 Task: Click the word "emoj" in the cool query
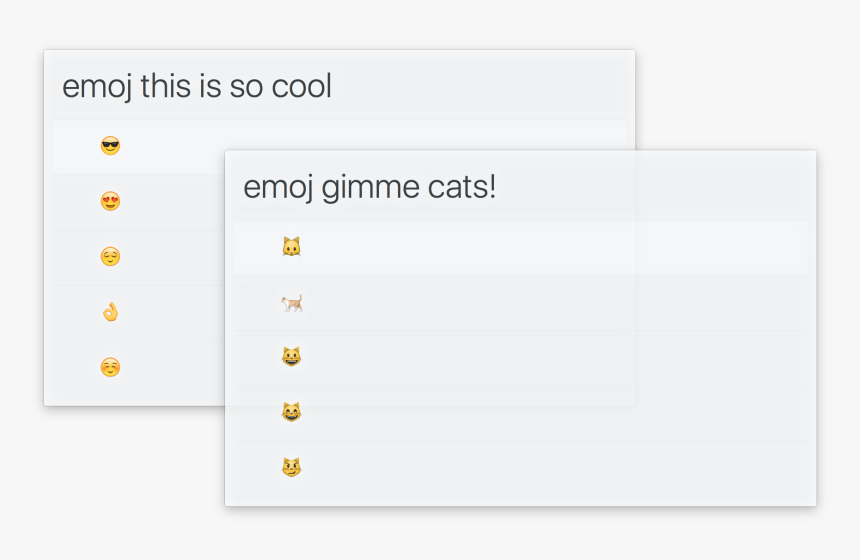coord(96,88)
